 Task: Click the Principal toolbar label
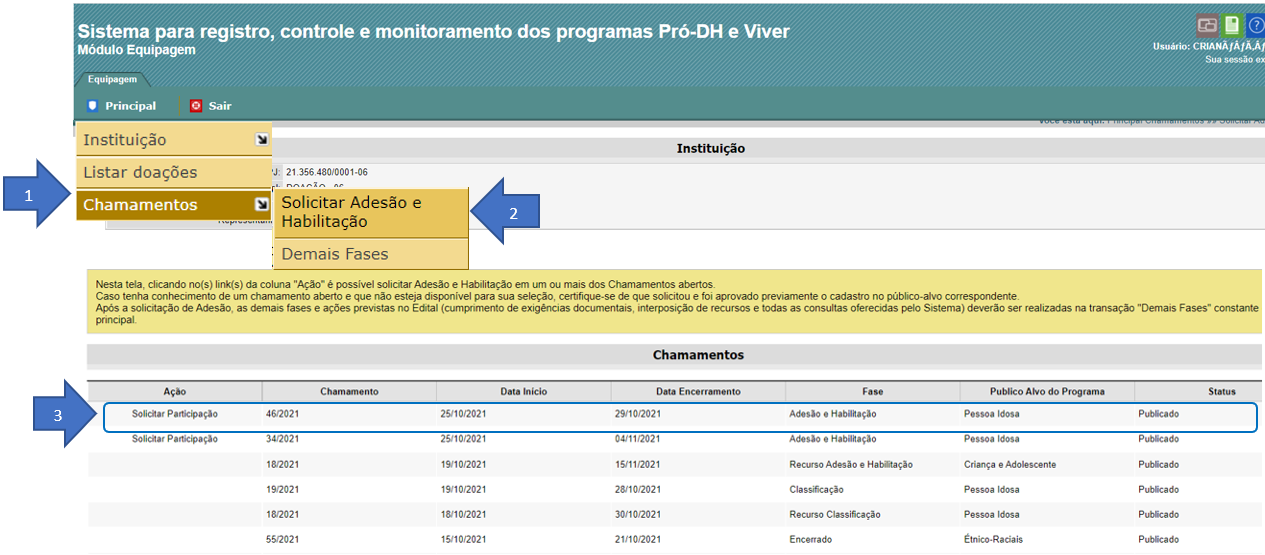point(131,106)
